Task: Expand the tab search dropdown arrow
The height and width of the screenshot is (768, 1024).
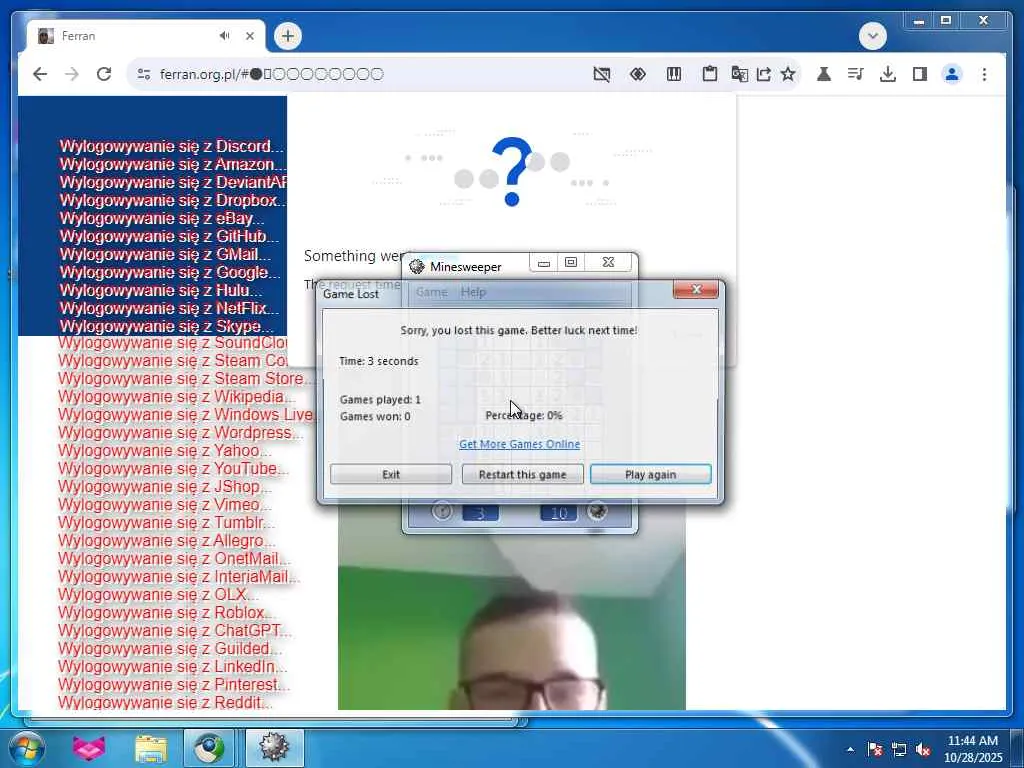Action: [873, 36]
